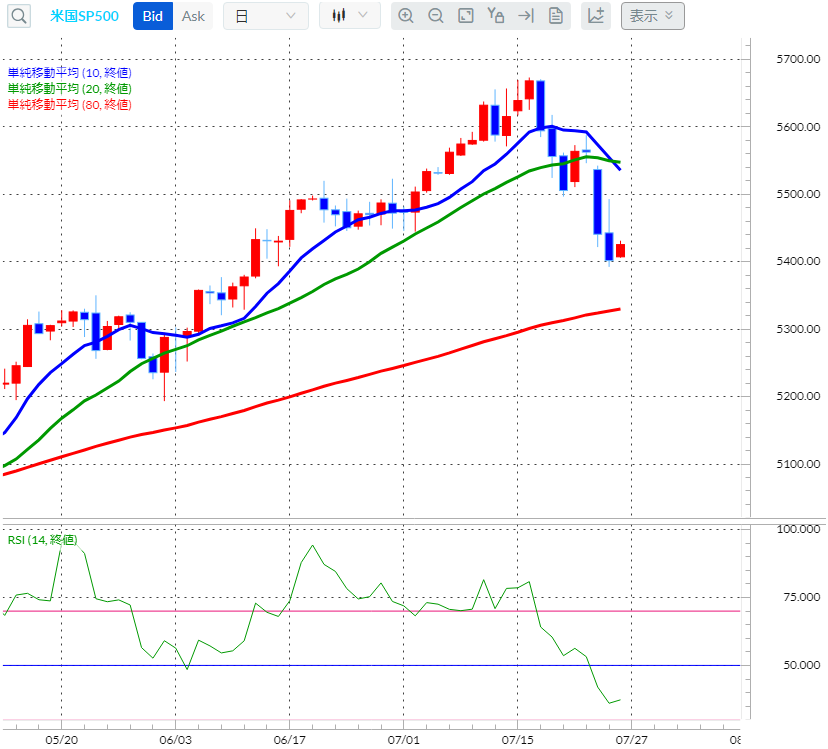Click the 75.000 RSI axis label
828x749 pixels.
pyautogui.click(x=802, y=597)
